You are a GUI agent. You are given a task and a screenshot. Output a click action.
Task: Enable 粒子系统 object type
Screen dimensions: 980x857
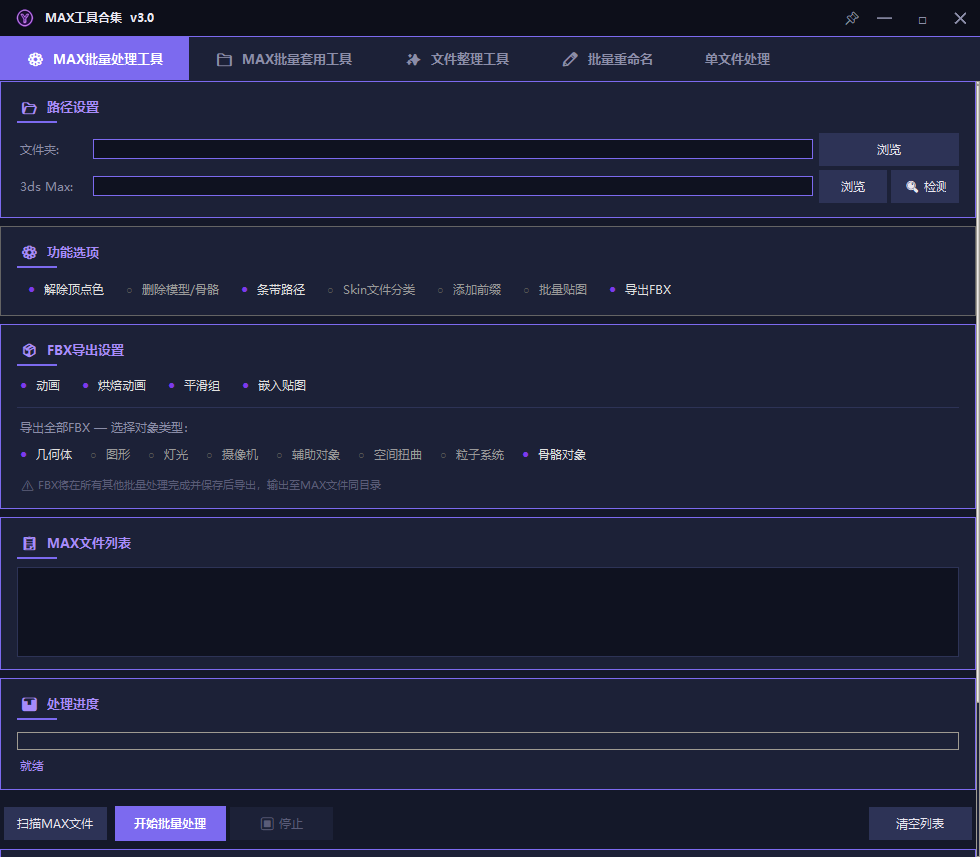[472, 455]
